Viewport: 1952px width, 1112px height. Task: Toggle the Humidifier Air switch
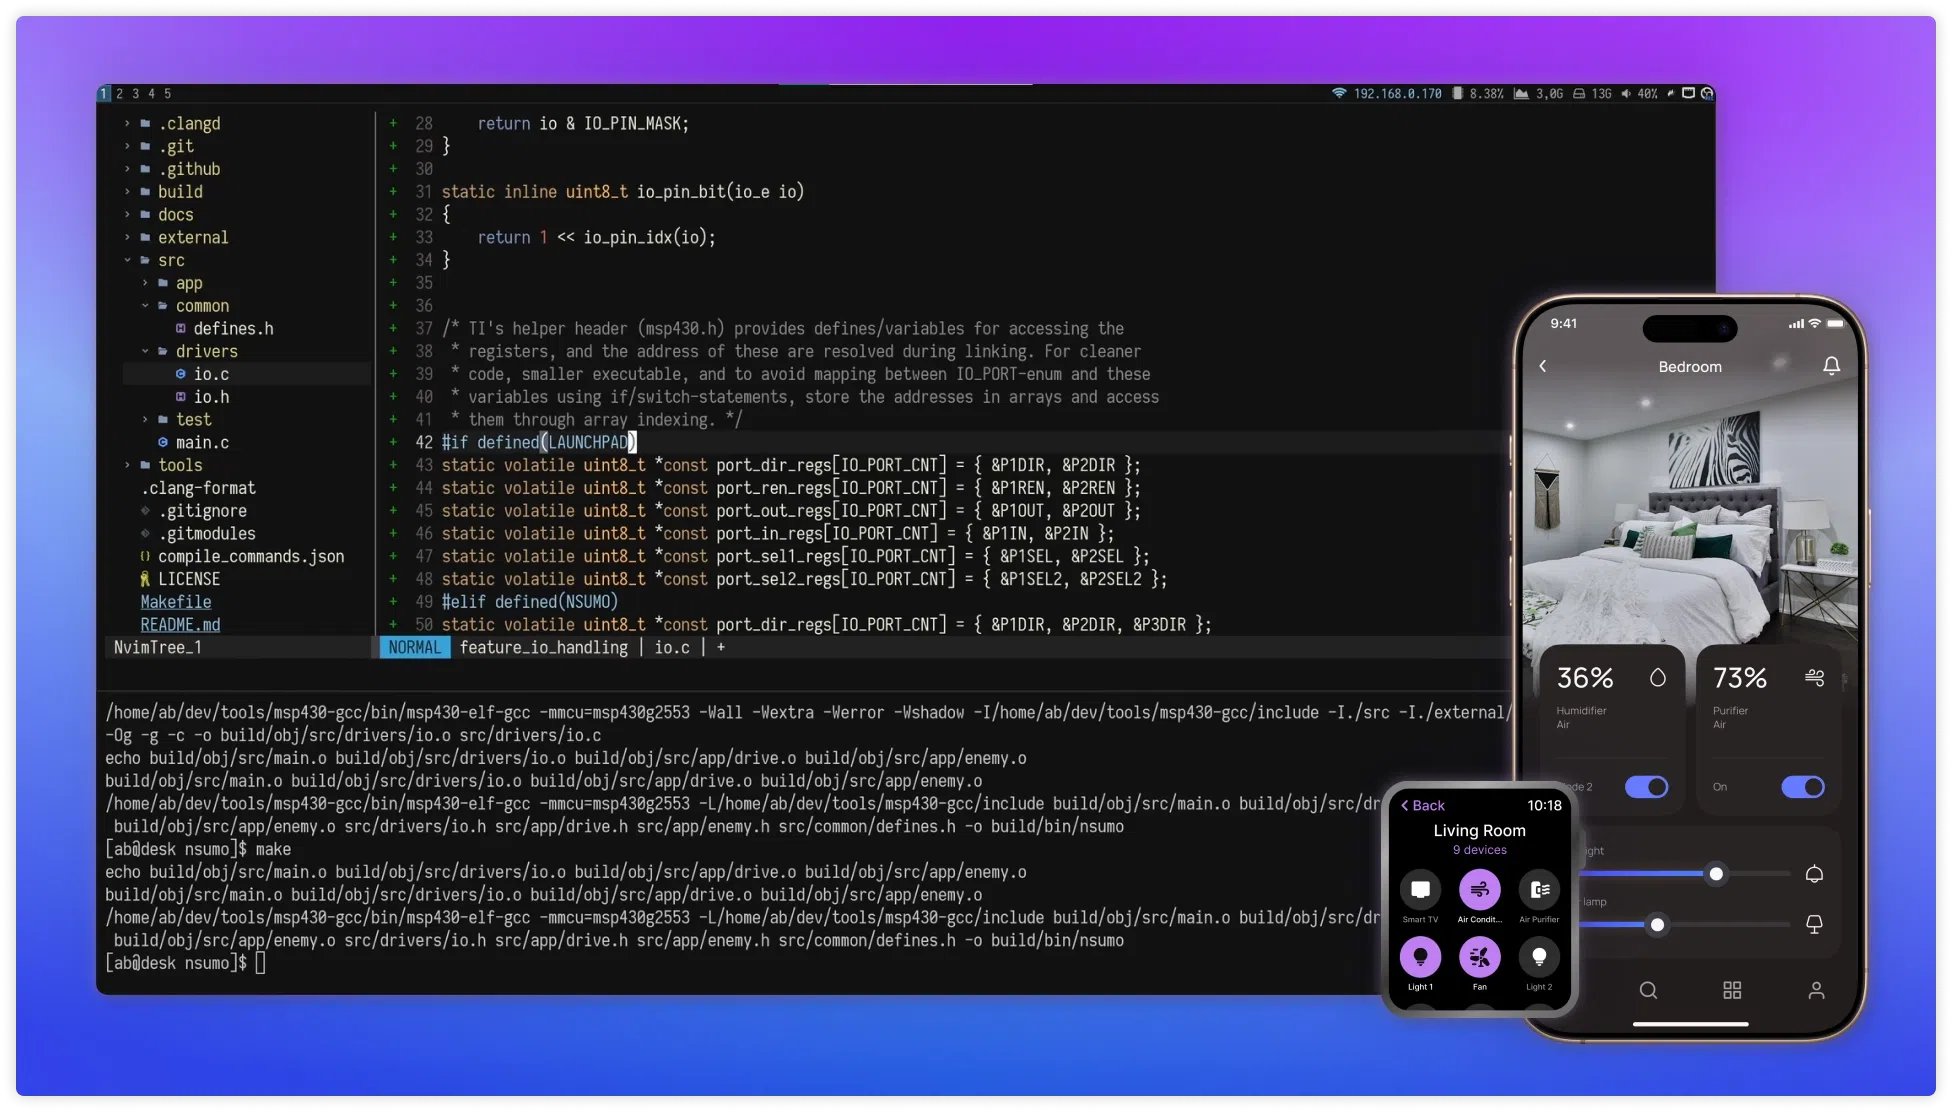tap(1646, 787)
